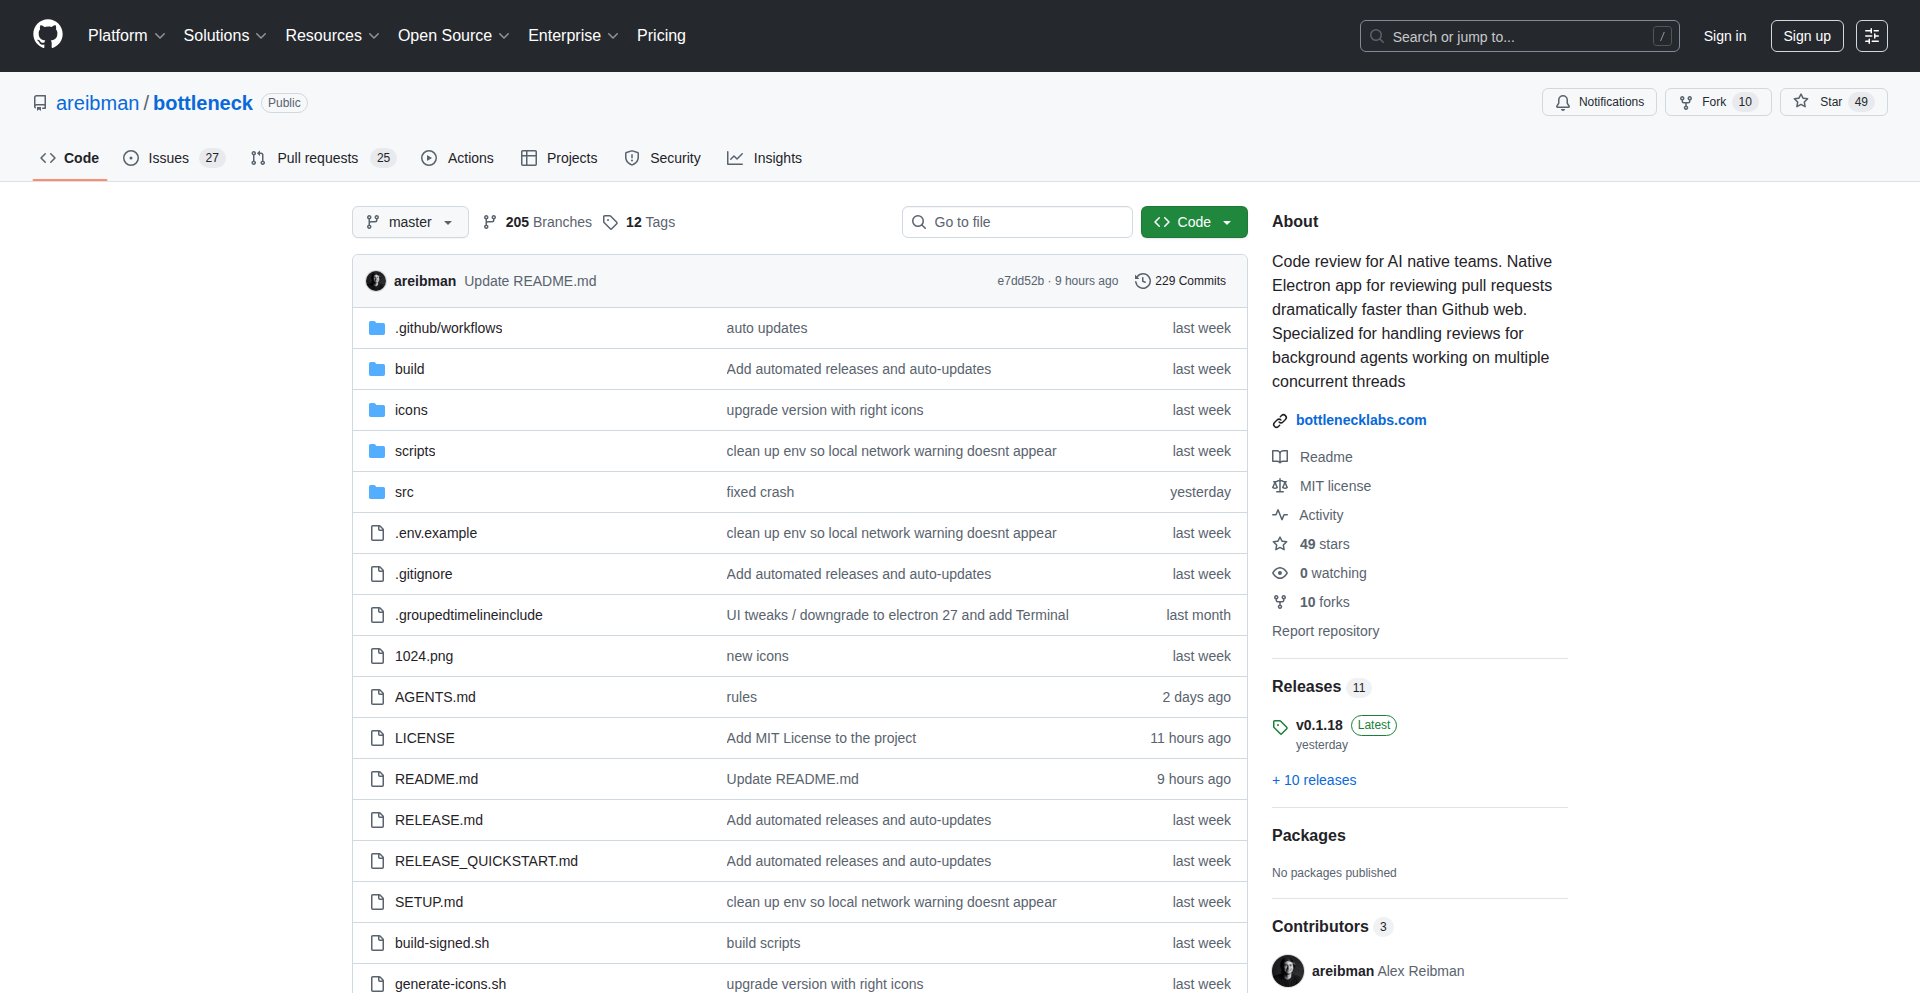
Task: Click the book icon beside Readme
Action: pyautogui.click(x=1280, y=457)
